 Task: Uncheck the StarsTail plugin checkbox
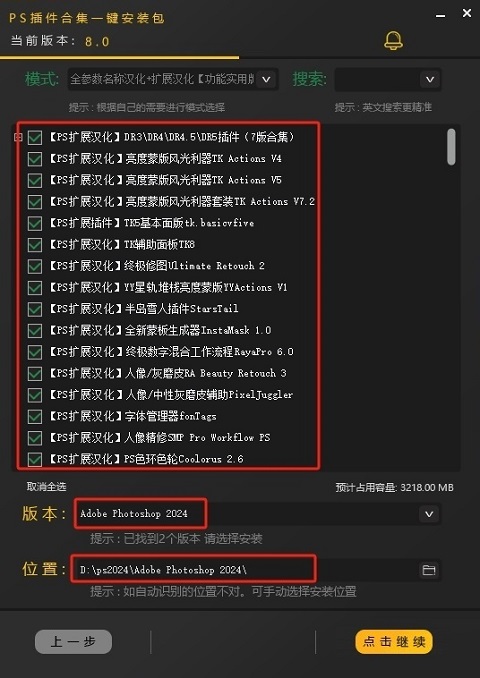[35, 309]
